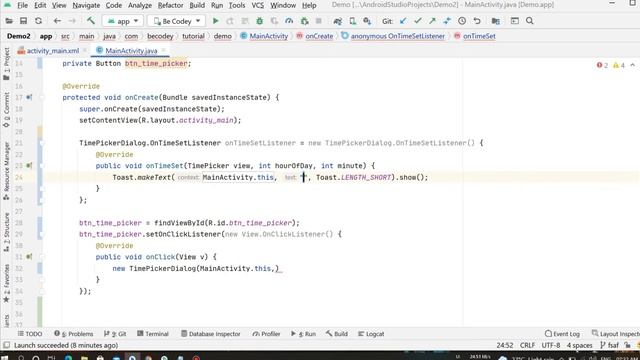Click the Git rollback undo icon
The width and height of the screenshot is (640, 360).
click(x=477, y=21)
